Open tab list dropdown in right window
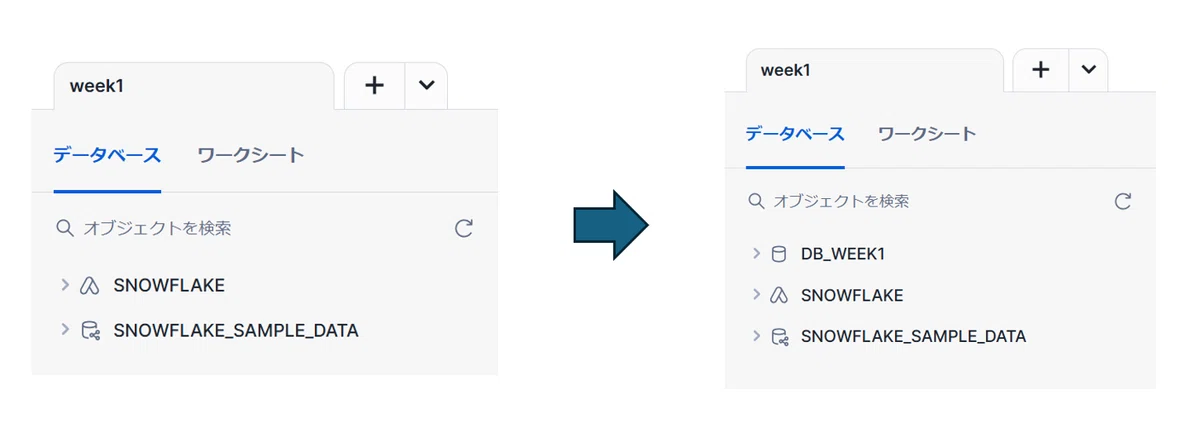Viewport: 1200px width, 446px height. point(1088,69)
